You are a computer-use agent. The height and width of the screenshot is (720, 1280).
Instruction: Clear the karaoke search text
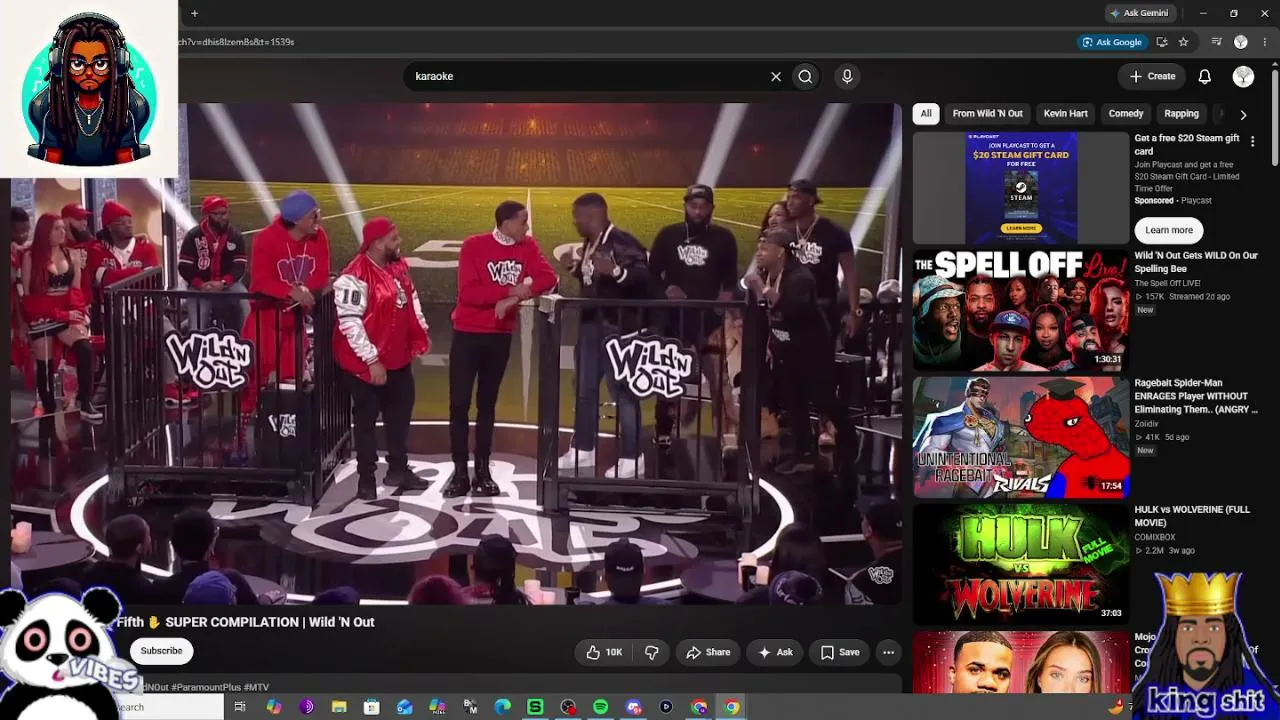tap(775, 76)
